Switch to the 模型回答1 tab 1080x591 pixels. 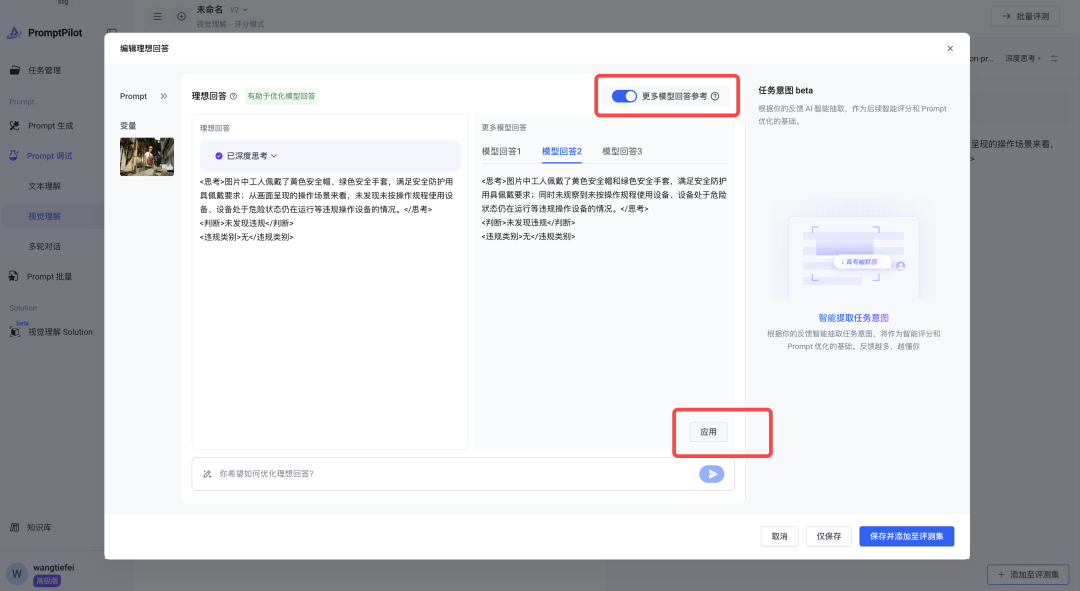pos(501,151)
